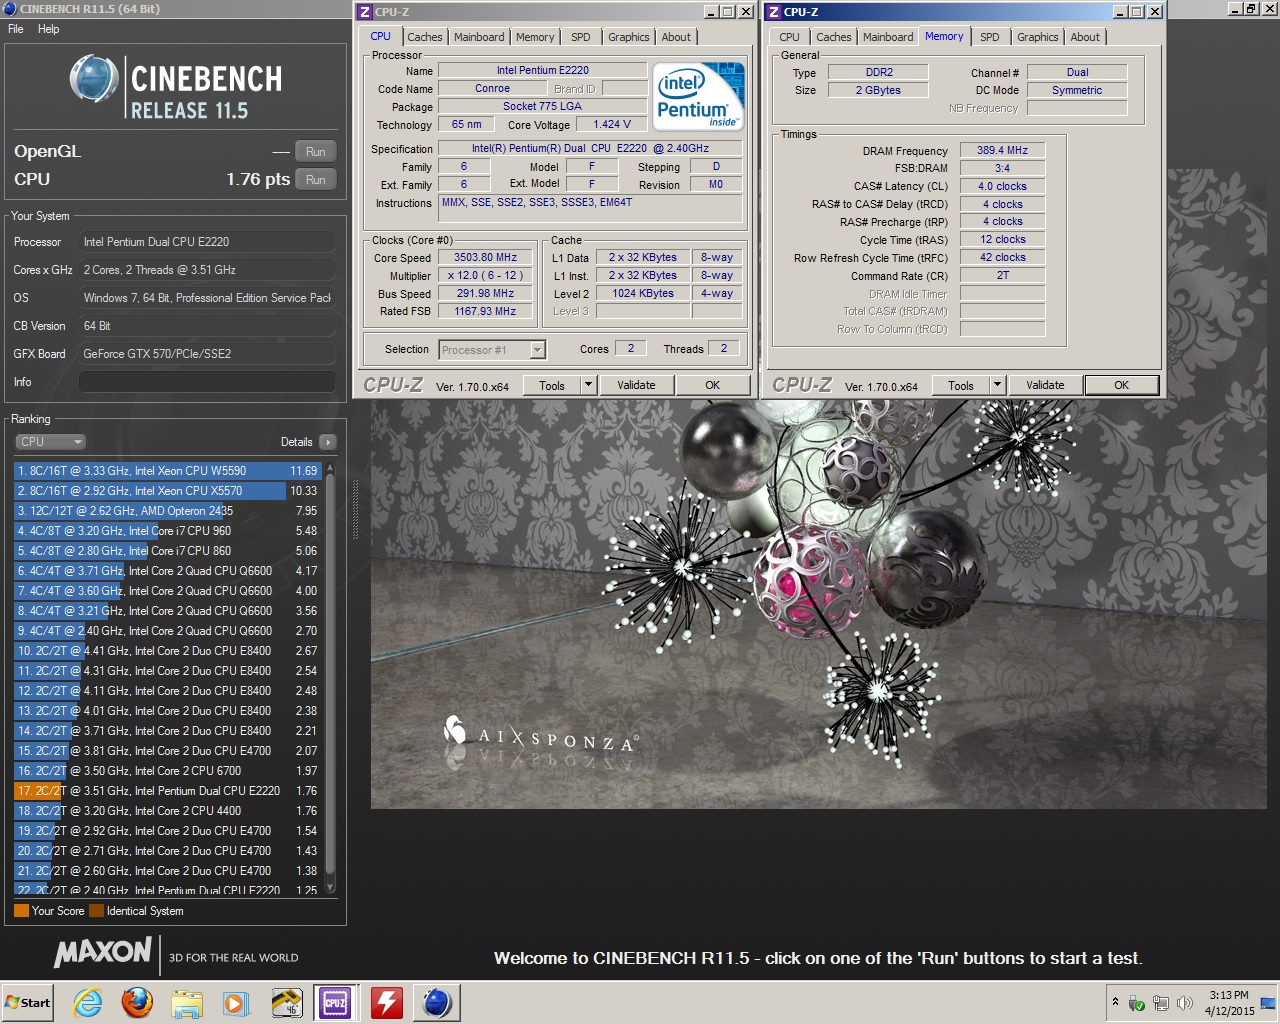
Task: Switch to Cinebench via its taskbar sphere icon
Action: click(x=437, y=1002)
